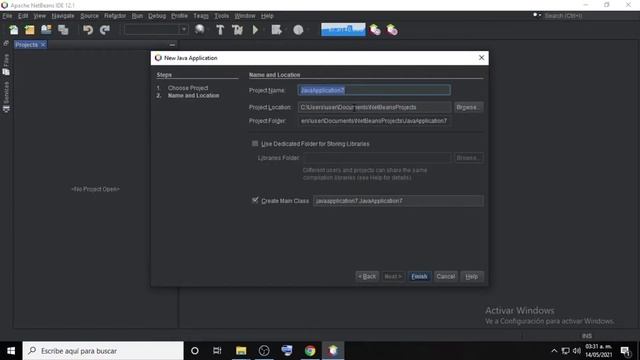640x360 pixels.
Task: Click the New File toolbar icon
Action: point(14,30)
